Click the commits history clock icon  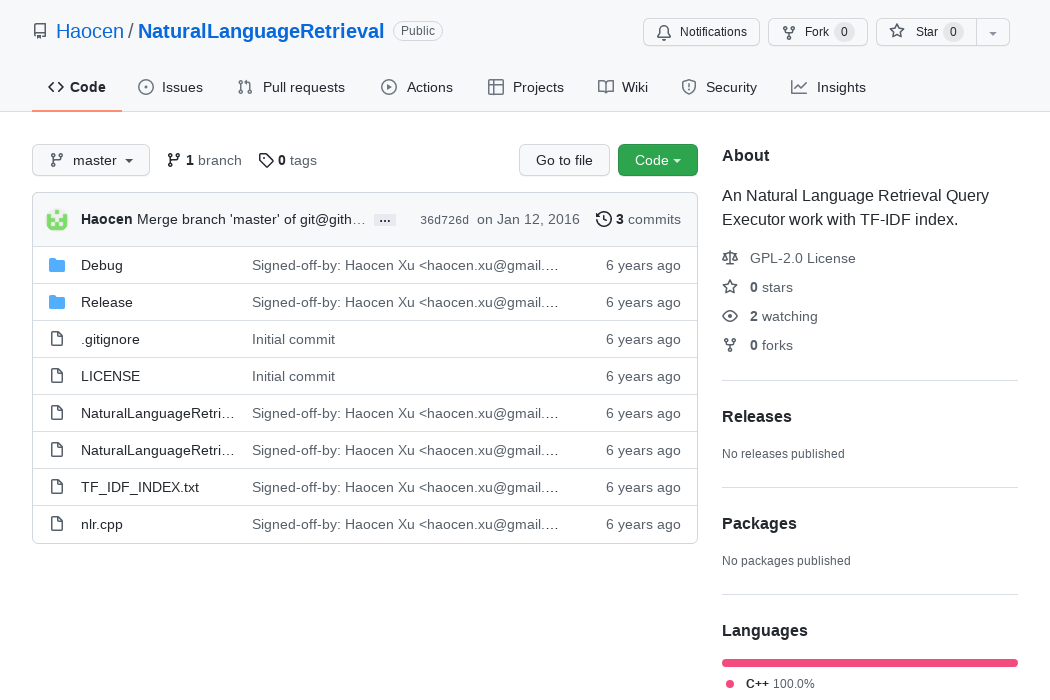(603, 219)
